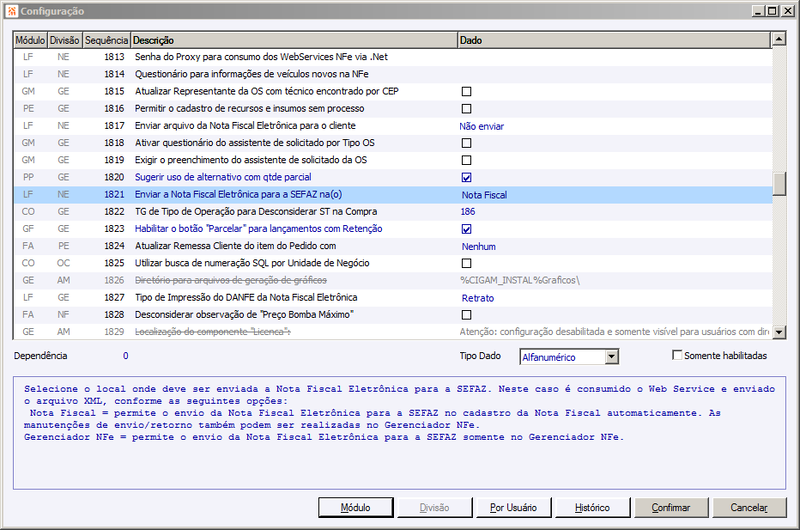Click the scrollbar down arrow
The image size is (800, 530).
[x=779, y=332]
